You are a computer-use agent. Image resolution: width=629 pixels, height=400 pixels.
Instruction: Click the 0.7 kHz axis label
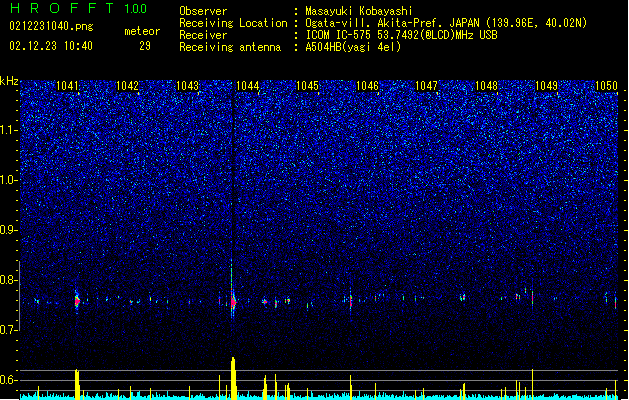(x=9, y=330)
